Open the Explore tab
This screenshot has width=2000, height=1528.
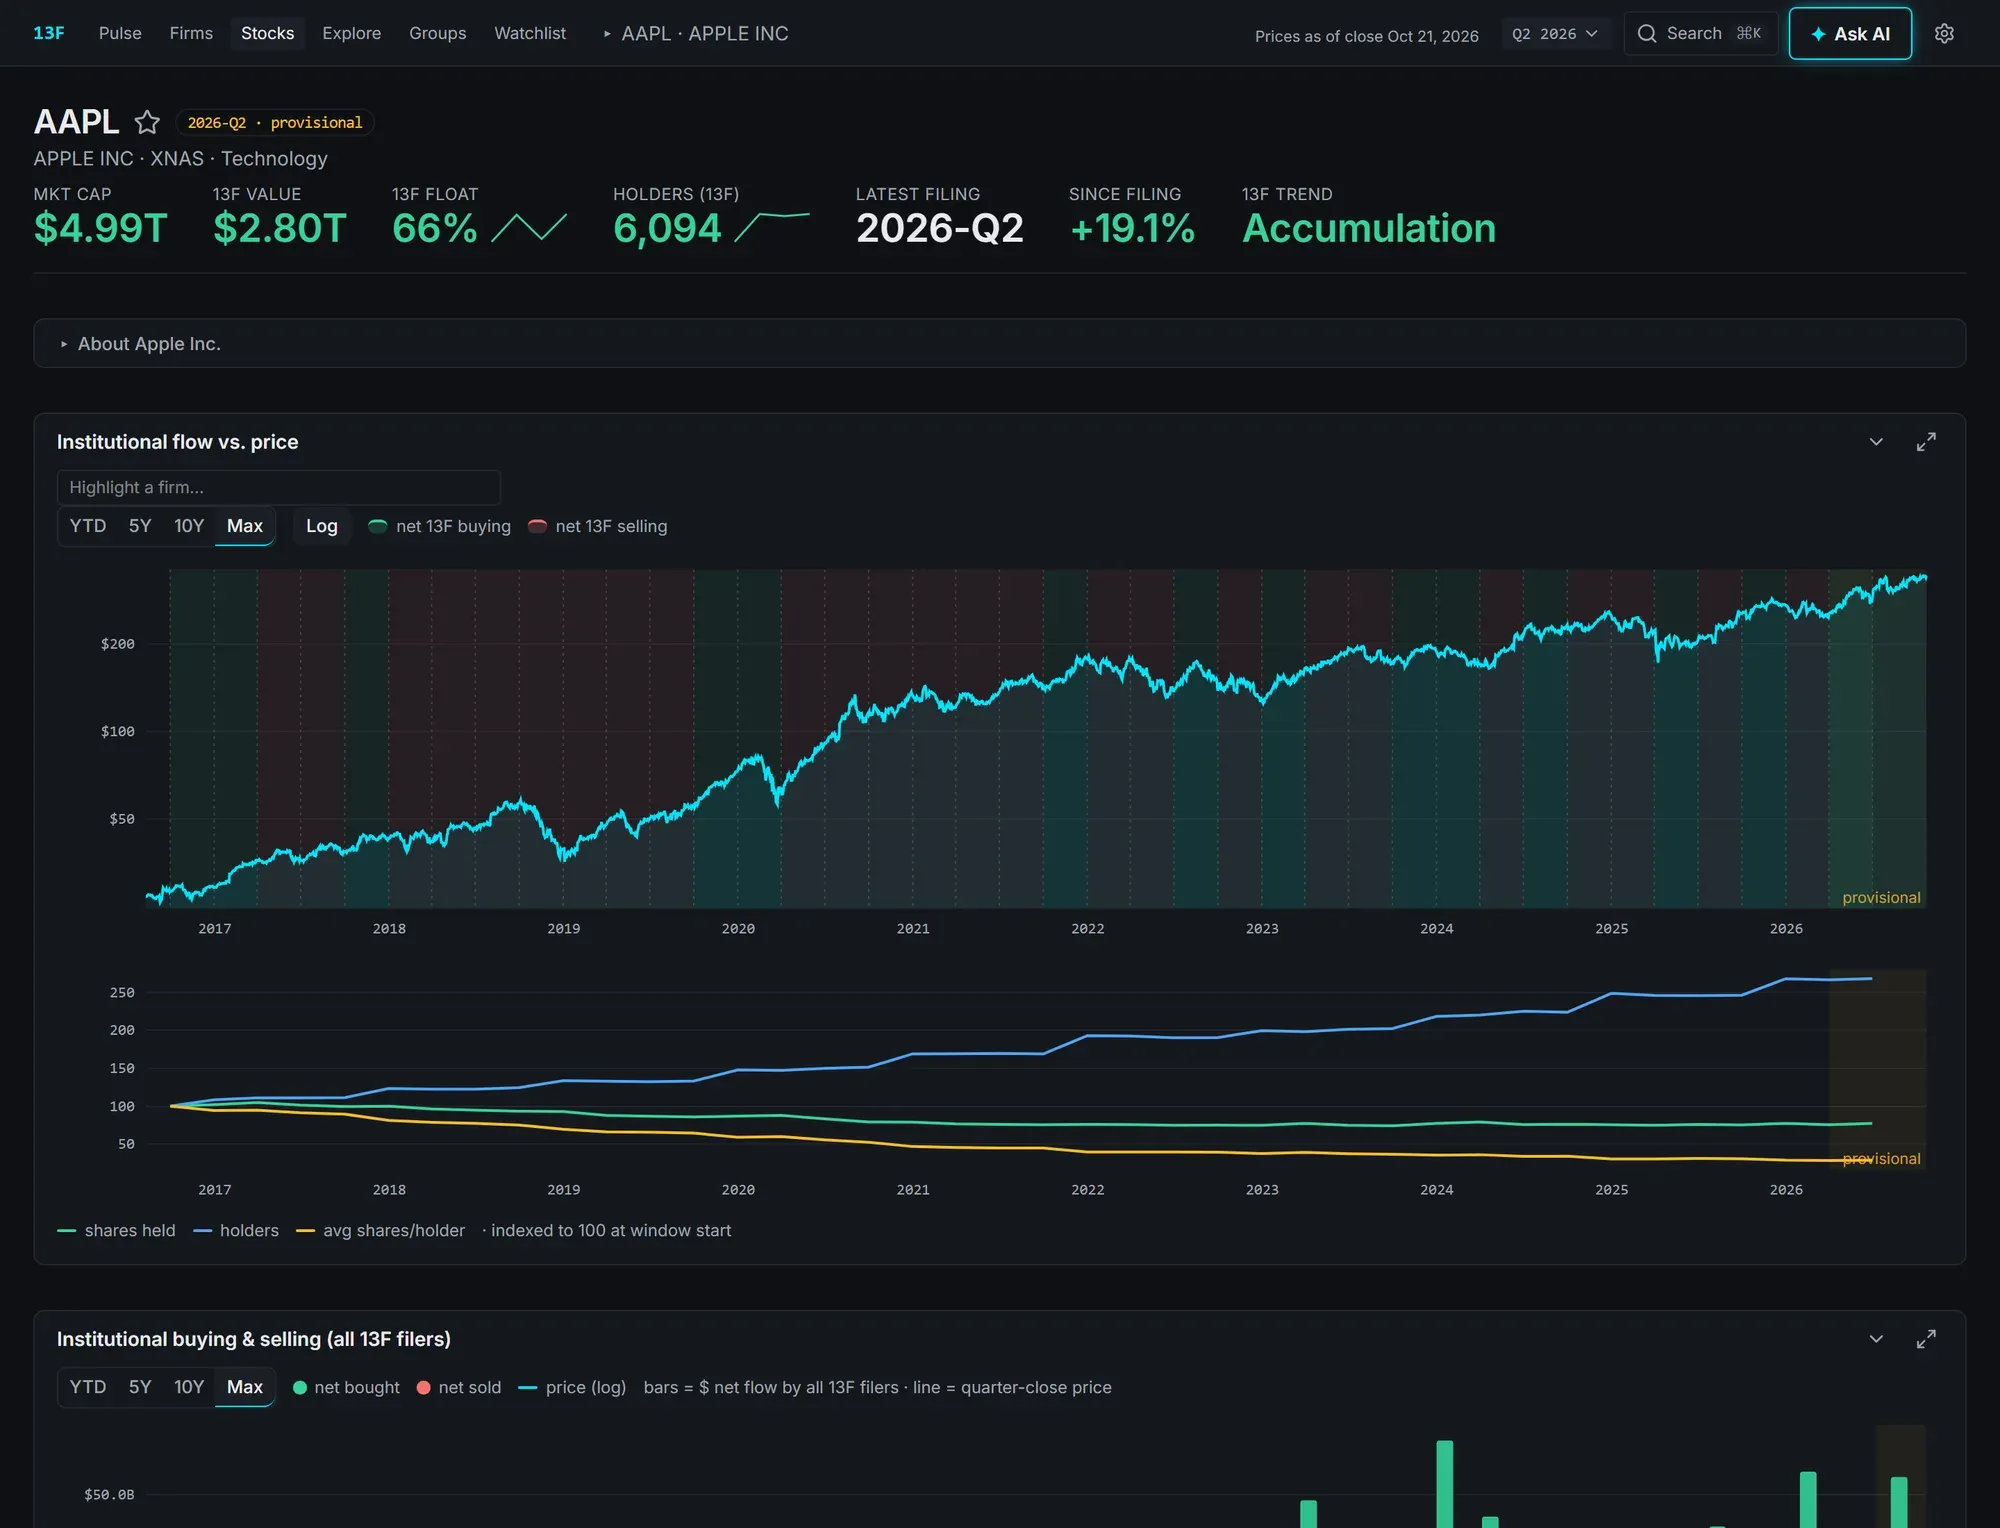[351, 33]
